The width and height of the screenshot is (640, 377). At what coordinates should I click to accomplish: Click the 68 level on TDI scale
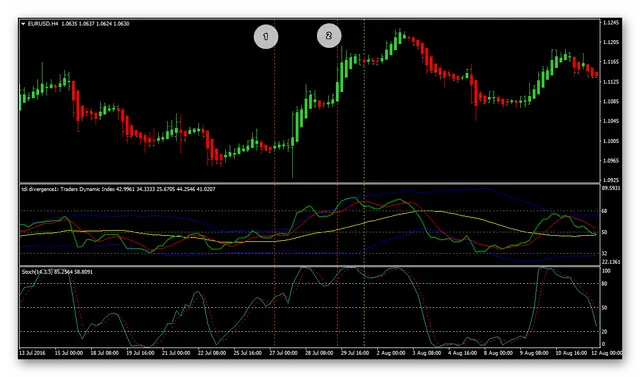[x=605, y=211]
